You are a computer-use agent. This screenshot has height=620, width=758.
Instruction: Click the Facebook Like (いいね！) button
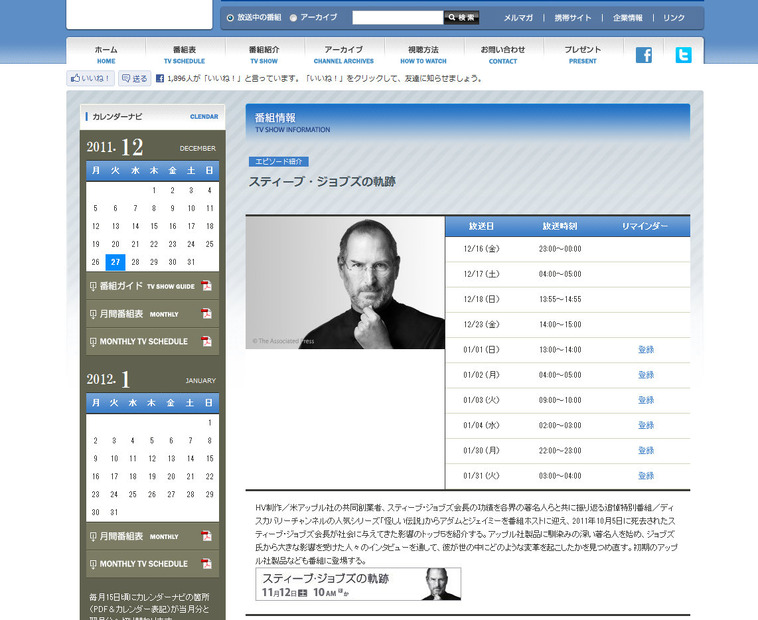point(90,78)
